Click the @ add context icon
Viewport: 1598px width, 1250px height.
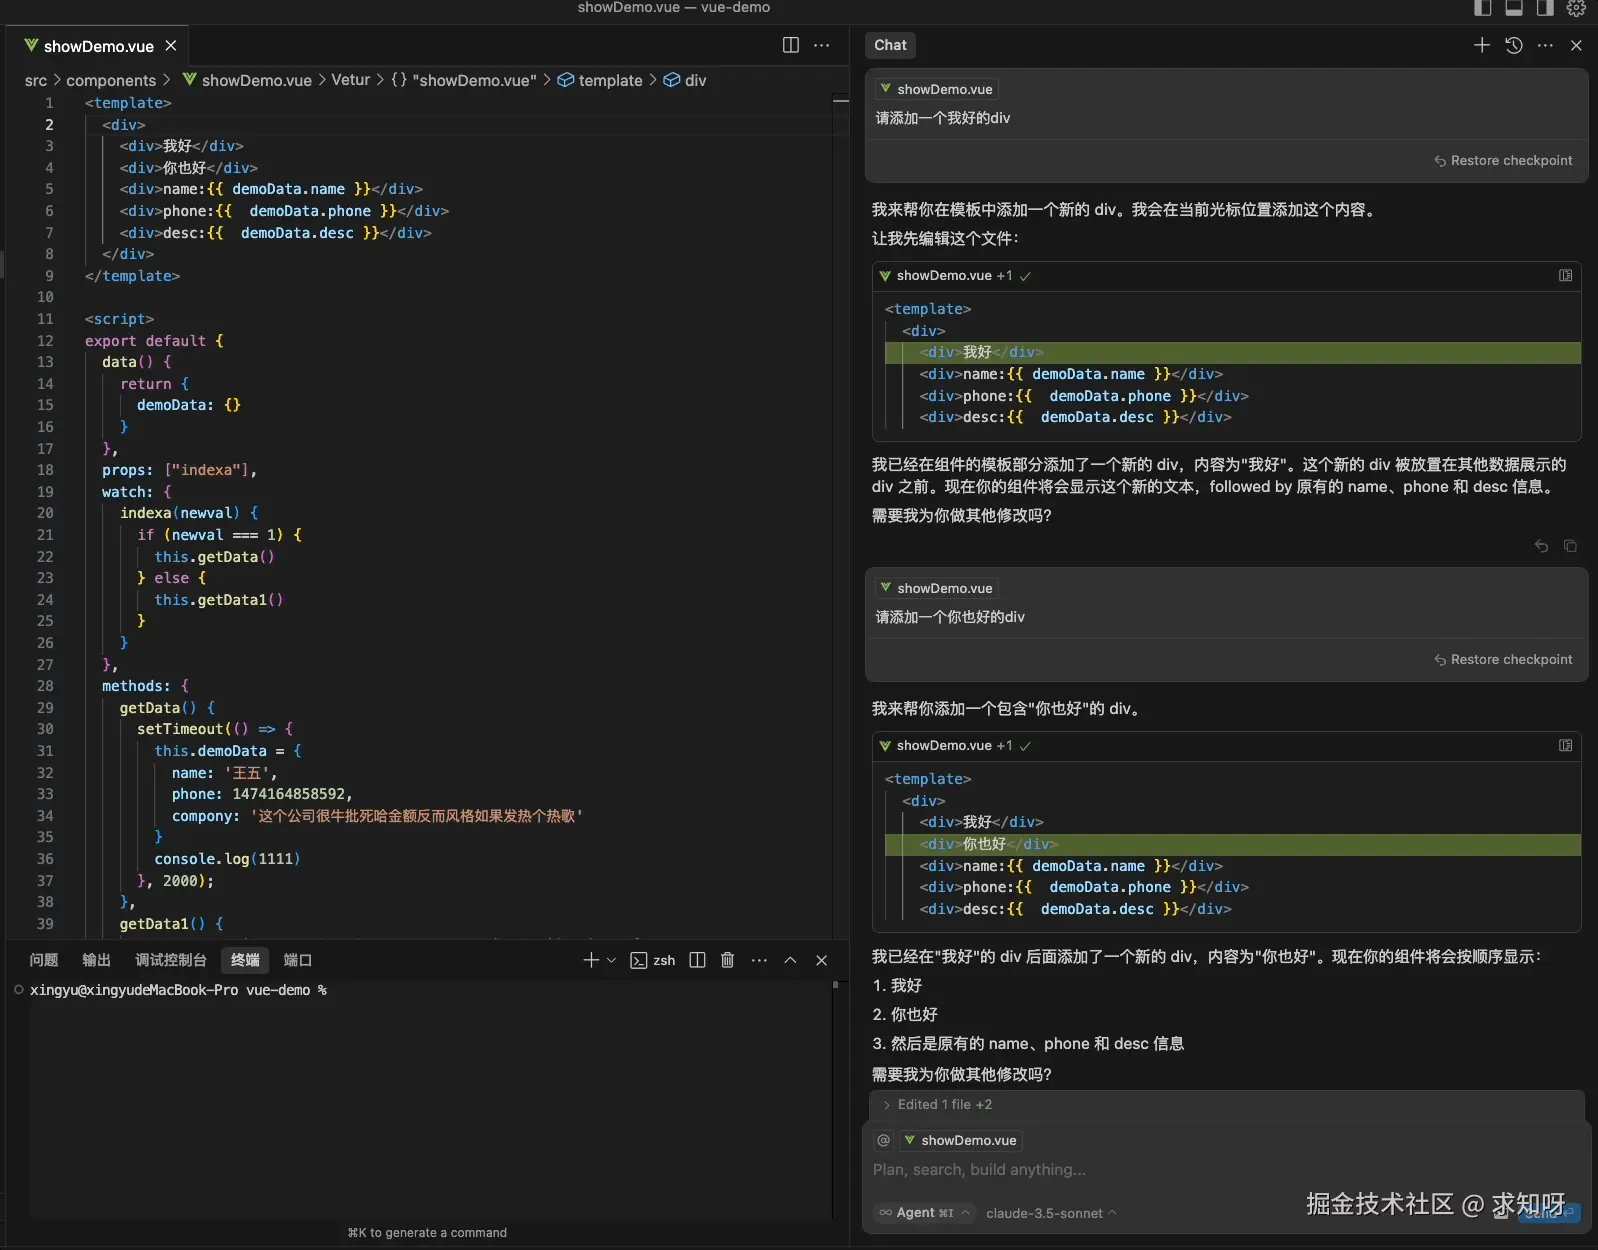coord(883,1140)
